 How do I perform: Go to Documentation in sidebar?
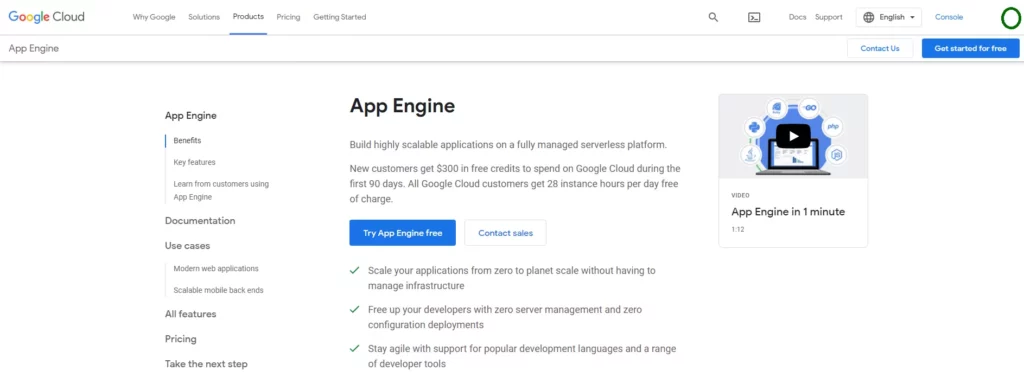200,221
